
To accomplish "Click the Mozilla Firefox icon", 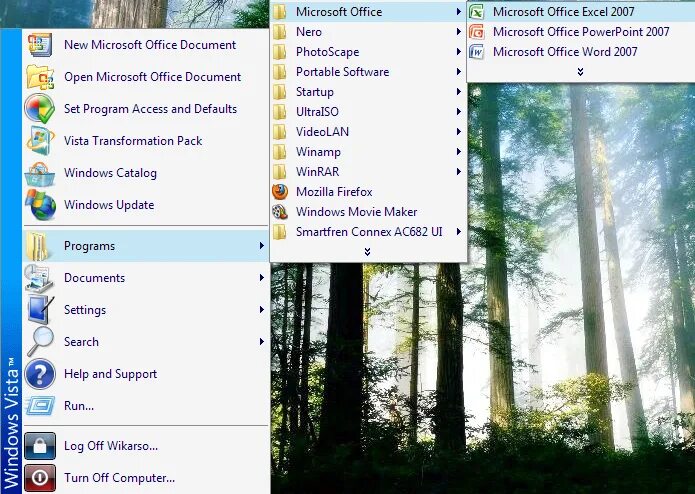I will [x=280, y=192].
